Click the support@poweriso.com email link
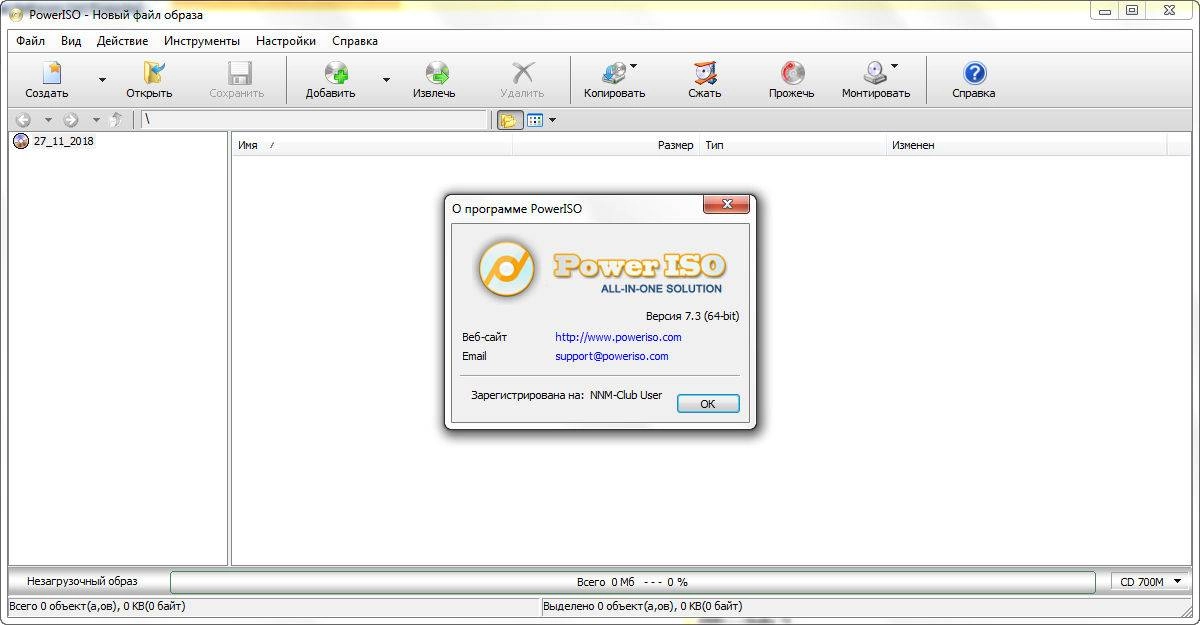 pos(612,356)
